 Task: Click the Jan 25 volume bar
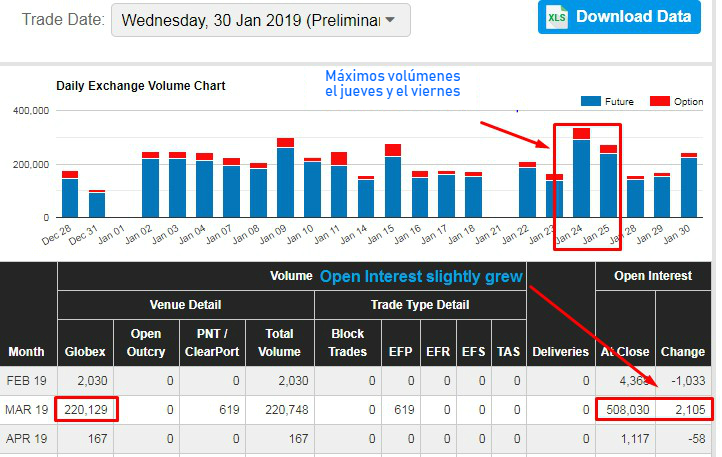tap(608, 184)
